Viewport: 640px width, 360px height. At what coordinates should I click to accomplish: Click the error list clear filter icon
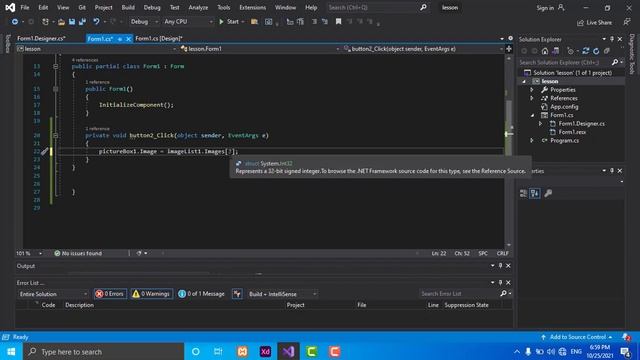pos(237,294)
